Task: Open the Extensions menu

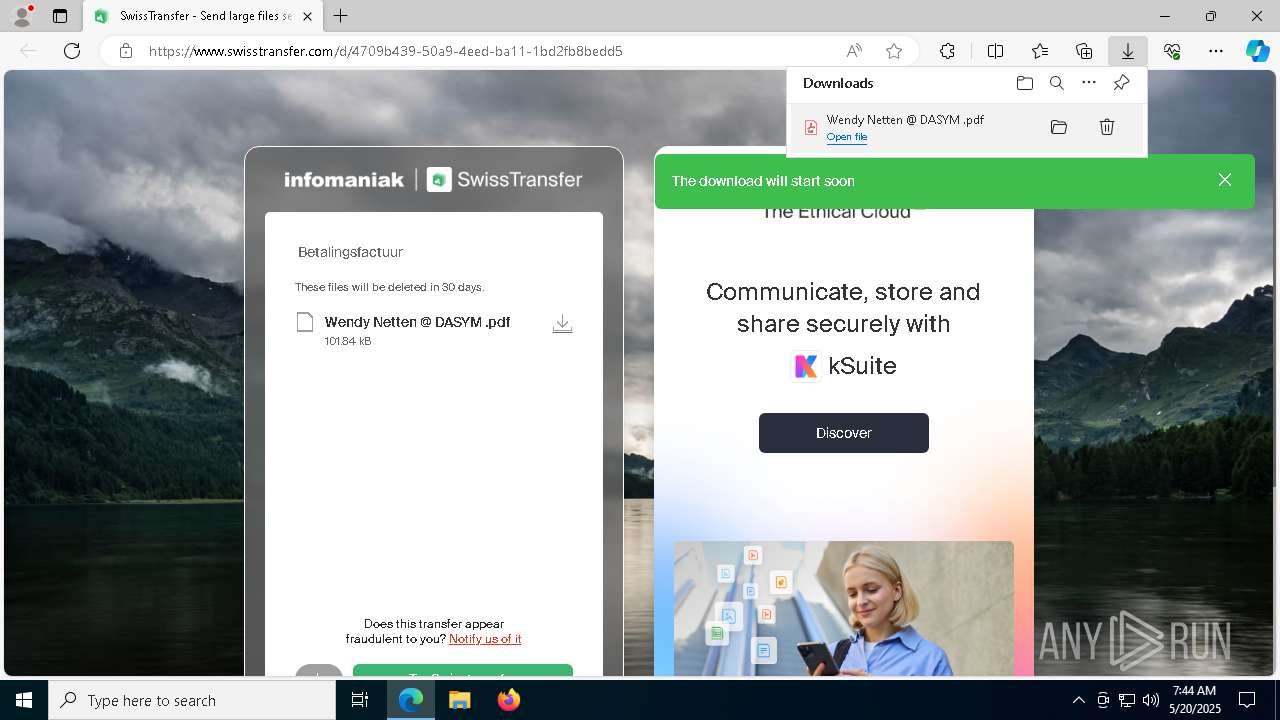Action: coord(947,51)
